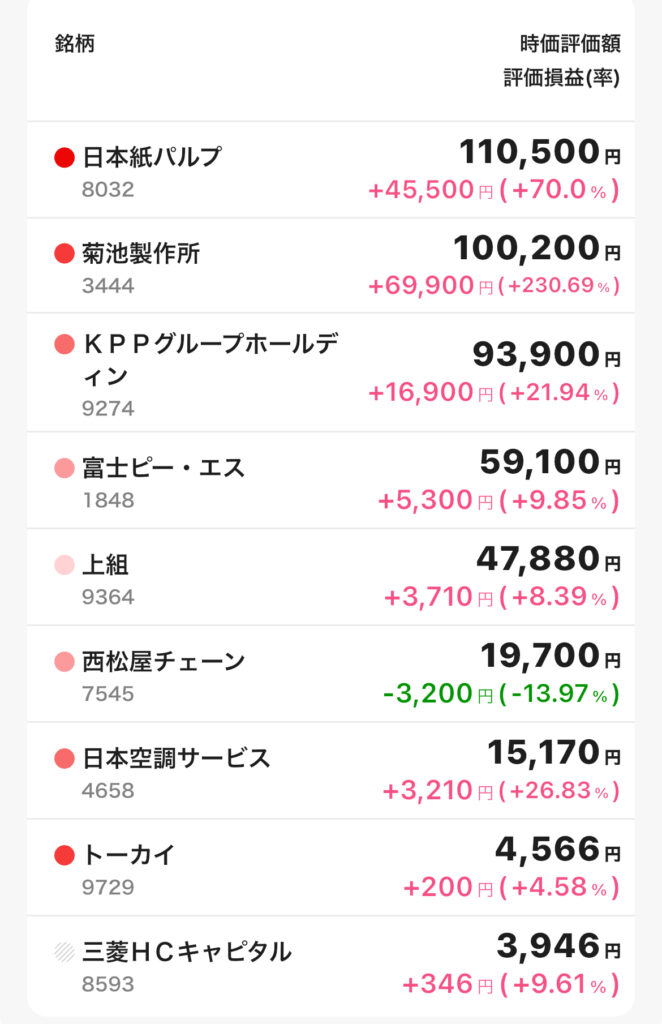
Task: Tap the -3,200円 loss figure
Action: pyautogui.click(x=437, y=694)
